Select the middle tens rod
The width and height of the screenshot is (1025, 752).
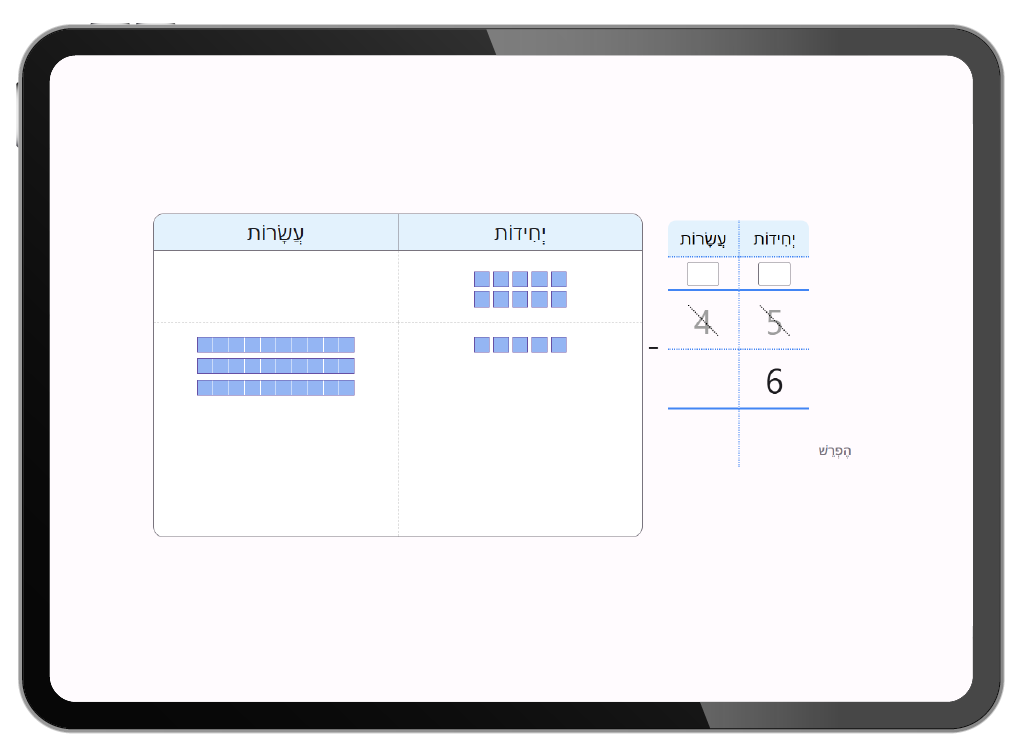click(x=276, y=366)
